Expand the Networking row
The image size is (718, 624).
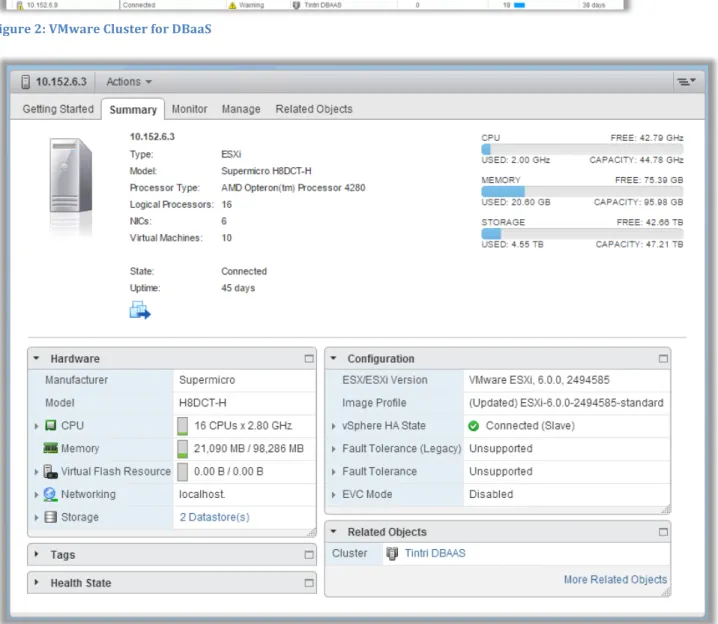[36, 495]
